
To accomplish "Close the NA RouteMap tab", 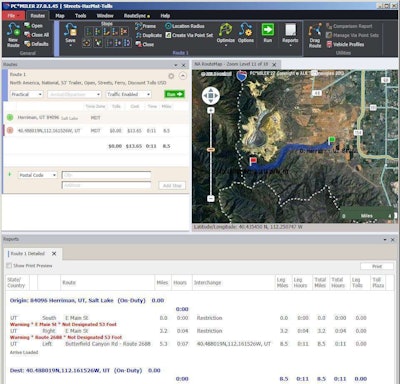I will (x=274, y=64).
